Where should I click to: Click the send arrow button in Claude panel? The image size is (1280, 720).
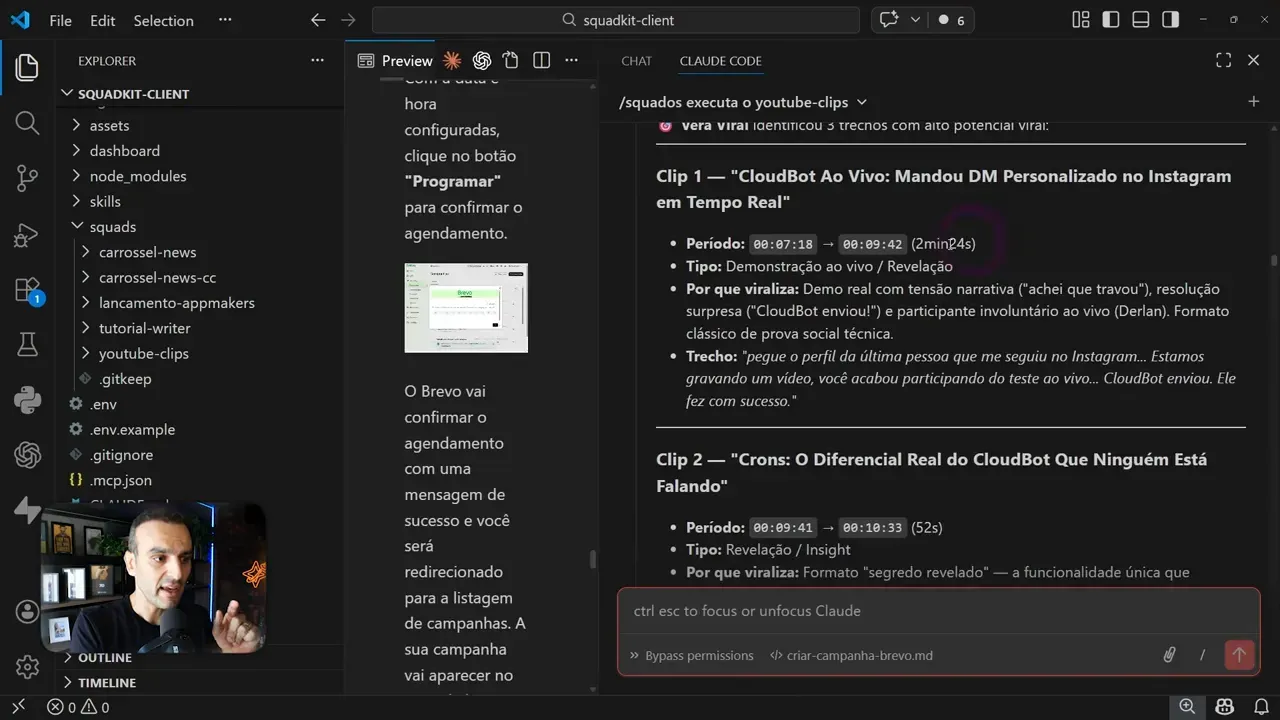(1239, 655)
